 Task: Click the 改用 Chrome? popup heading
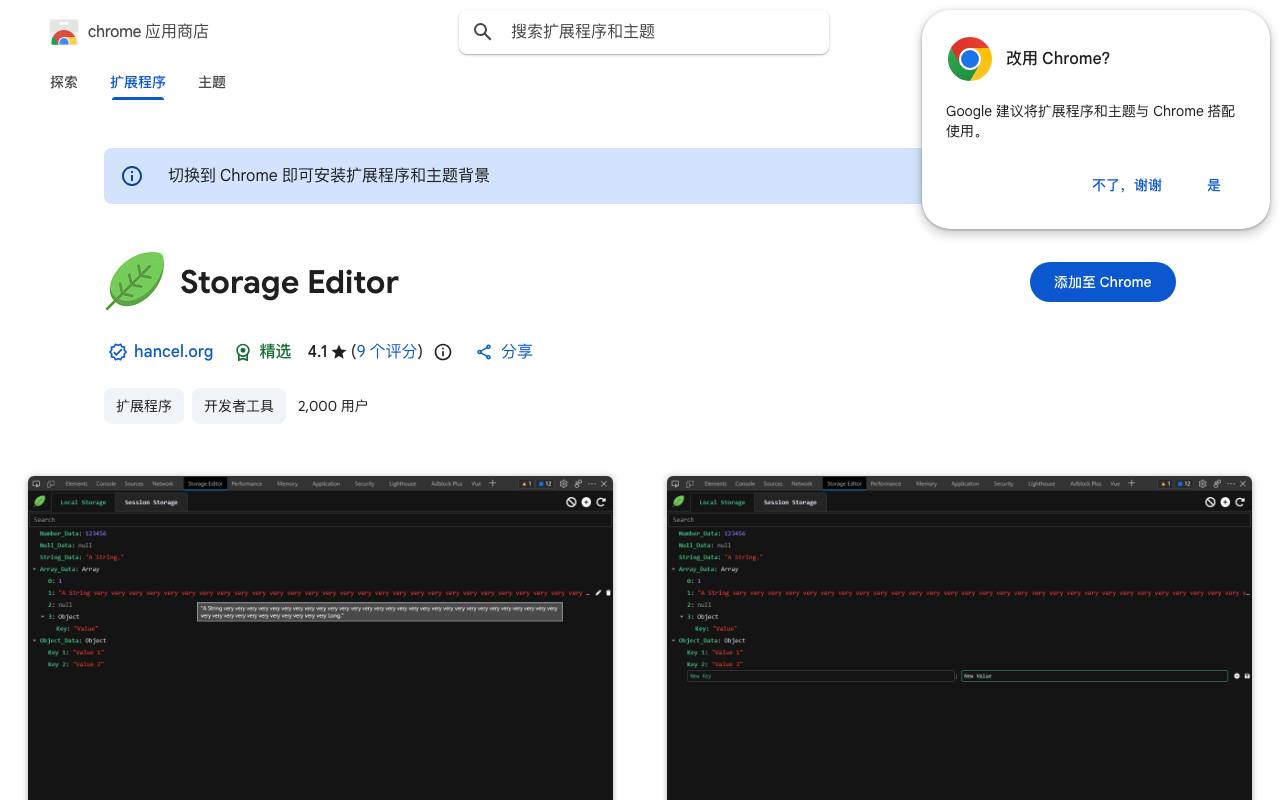pyautogui.click(x=1058, y=59)
